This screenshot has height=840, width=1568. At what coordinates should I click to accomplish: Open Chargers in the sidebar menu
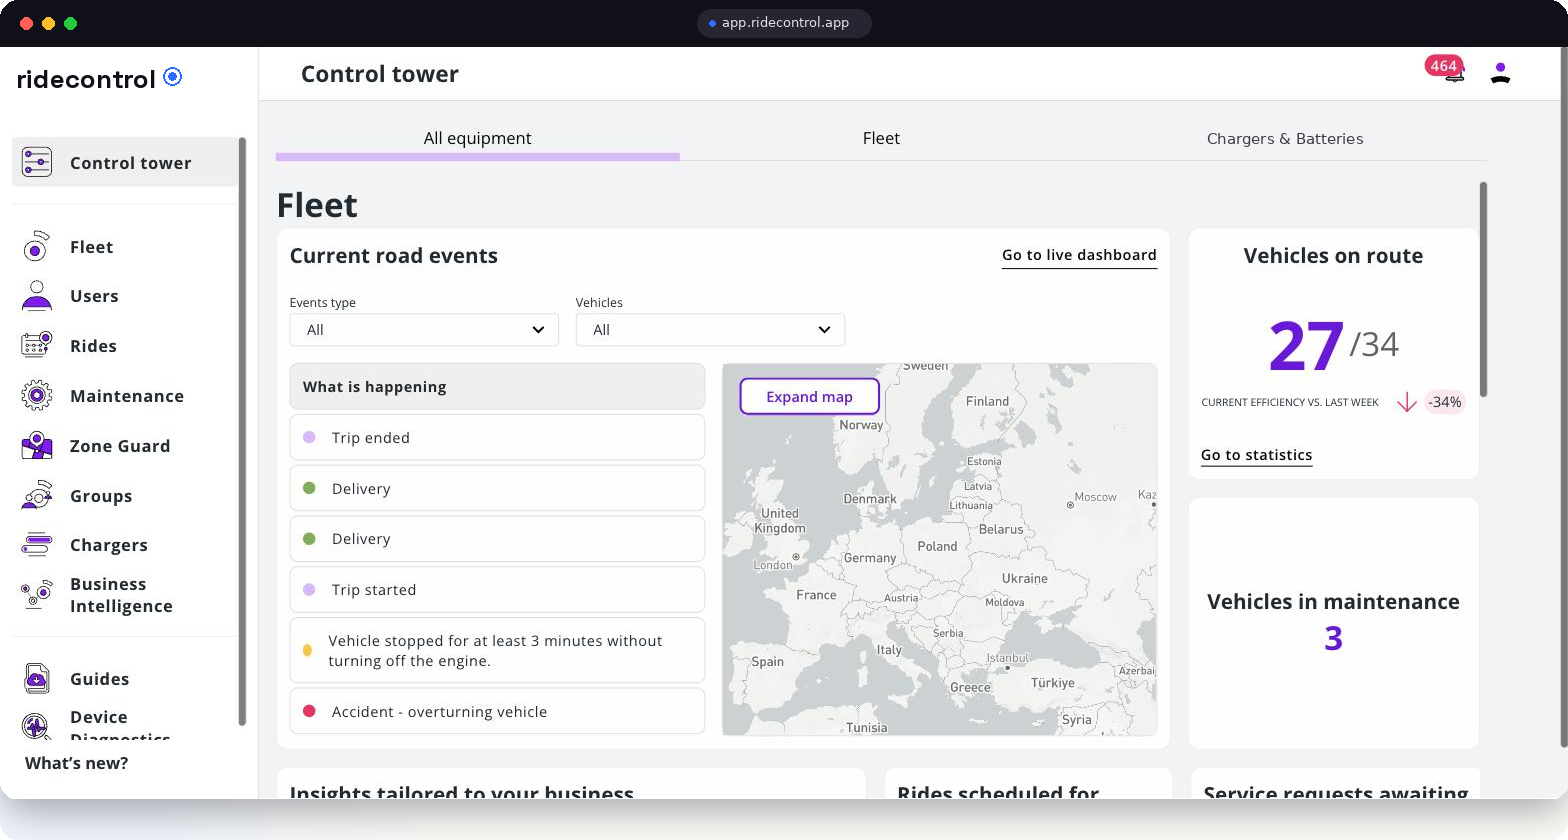click(109, 545)
